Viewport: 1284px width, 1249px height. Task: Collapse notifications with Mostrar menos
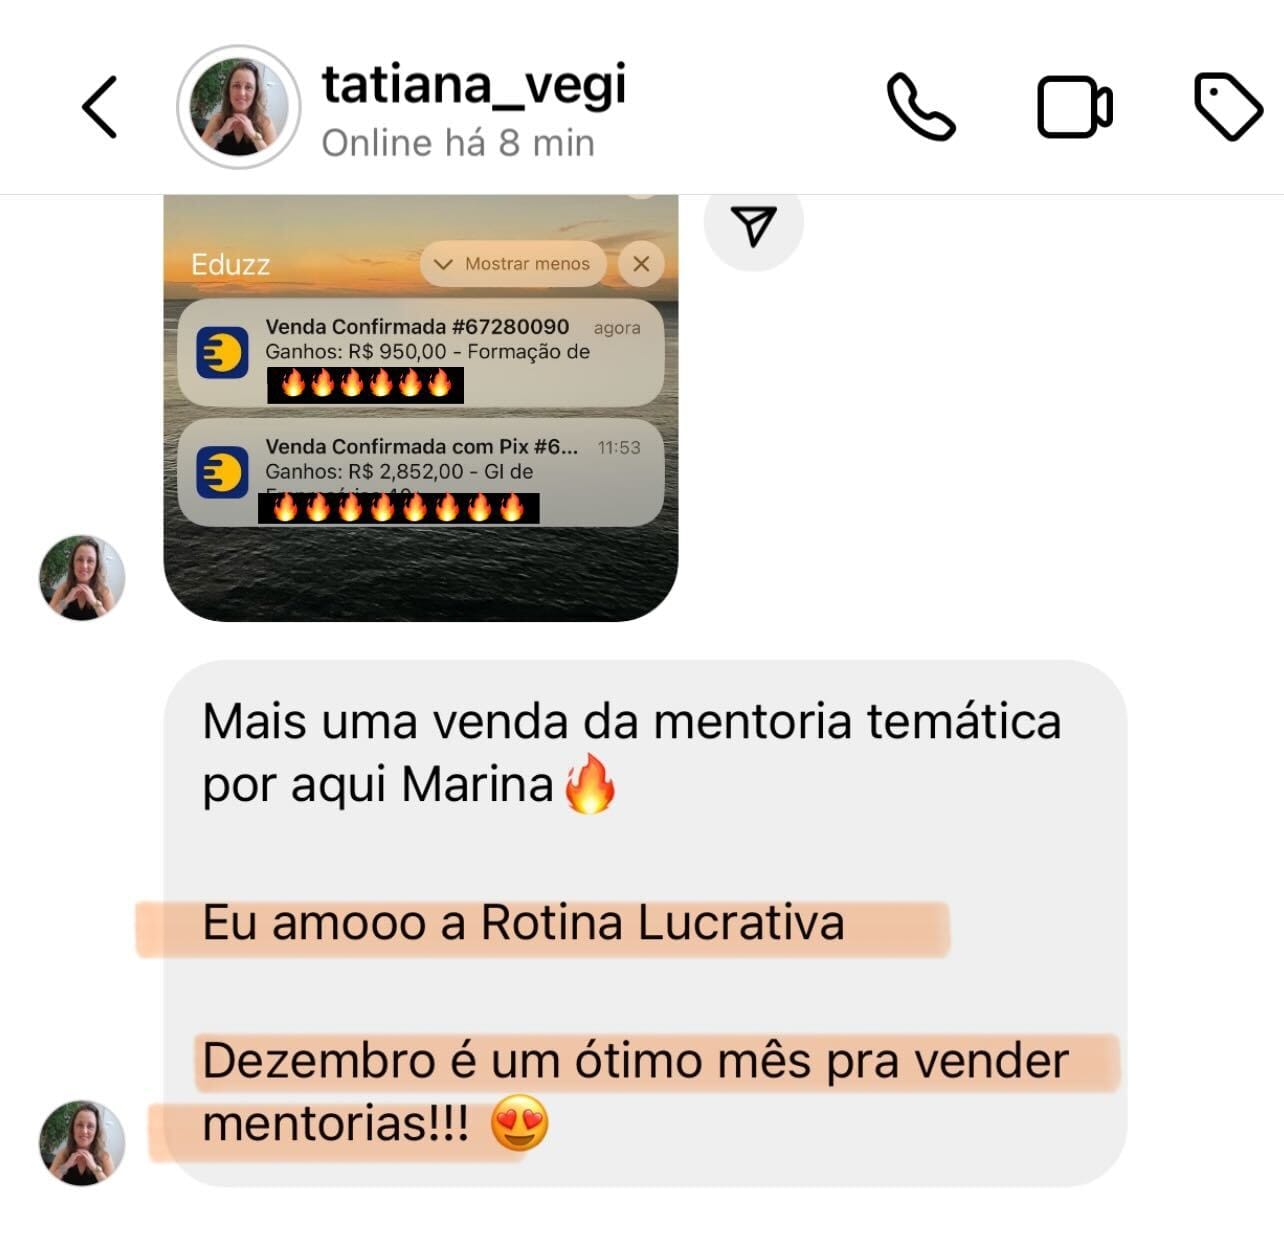[x=513, y=264]
